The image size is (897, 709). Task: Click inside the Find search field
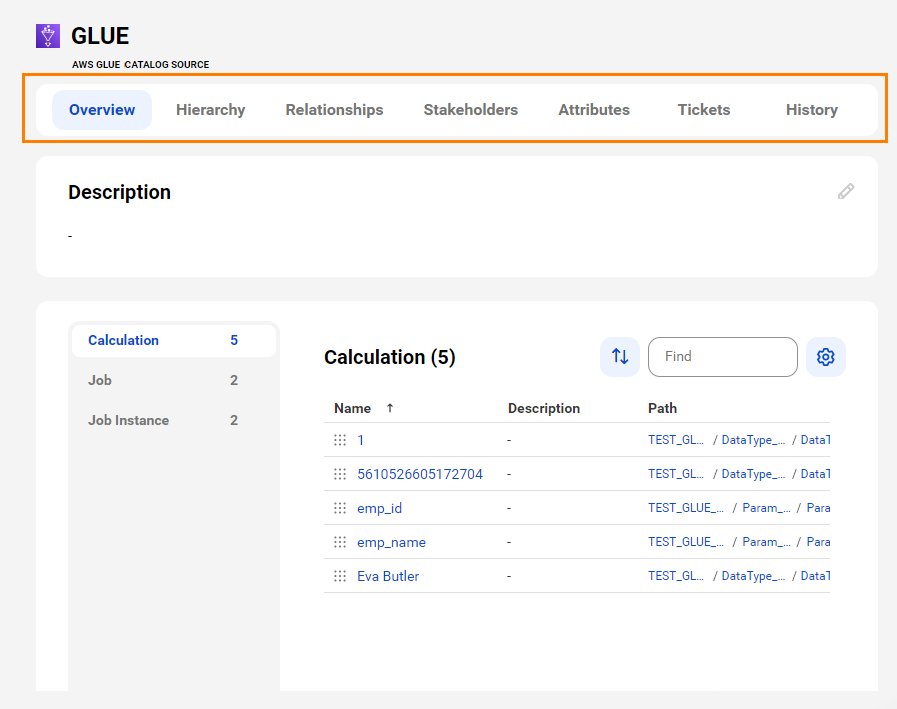click(x=723, y=357)
